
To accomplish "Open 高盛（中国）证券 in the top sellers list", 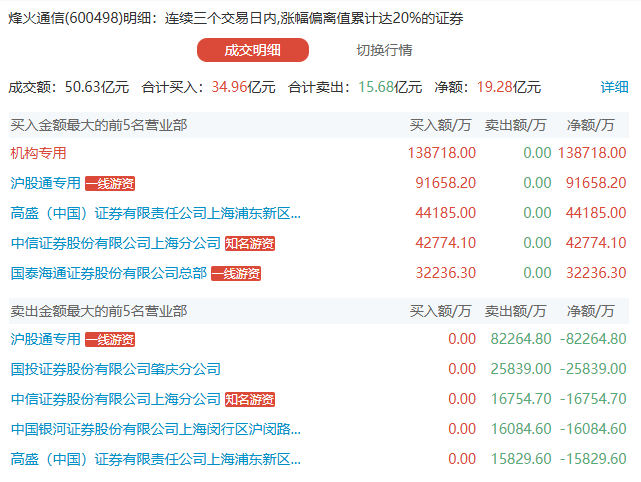I will coord(155,459).
